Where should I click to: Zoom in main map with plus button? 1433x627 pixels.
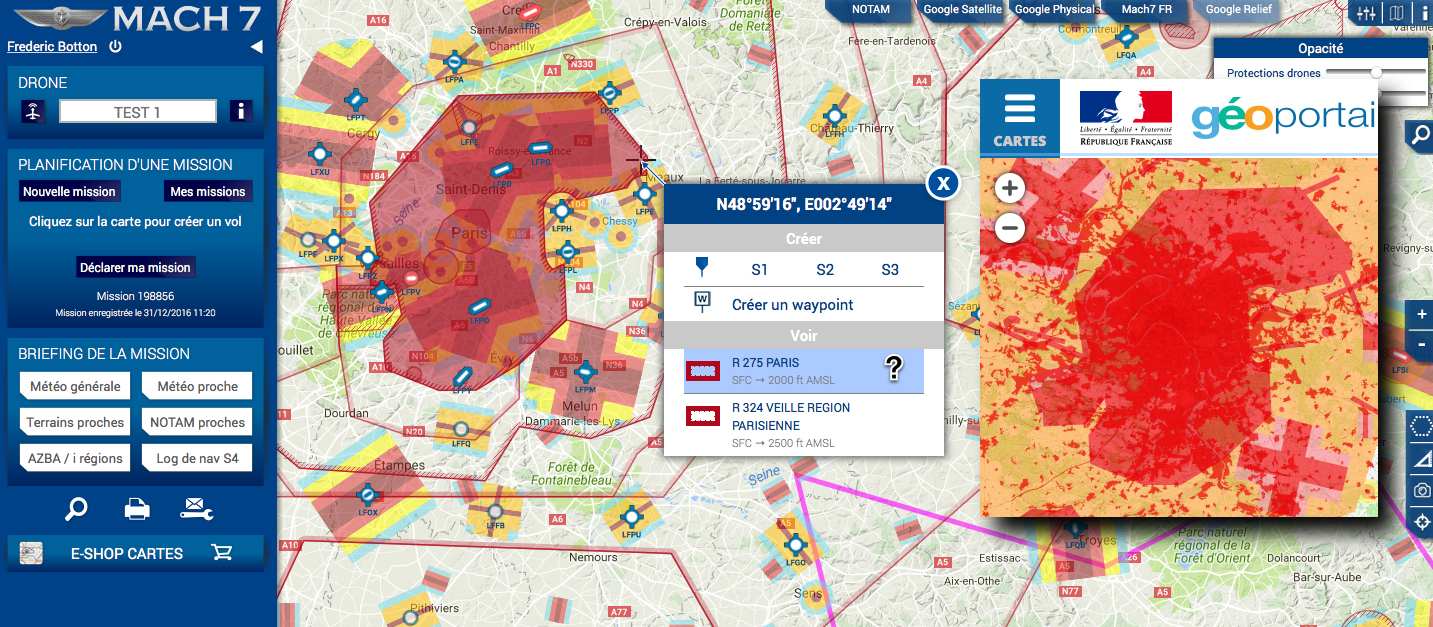1422,314
